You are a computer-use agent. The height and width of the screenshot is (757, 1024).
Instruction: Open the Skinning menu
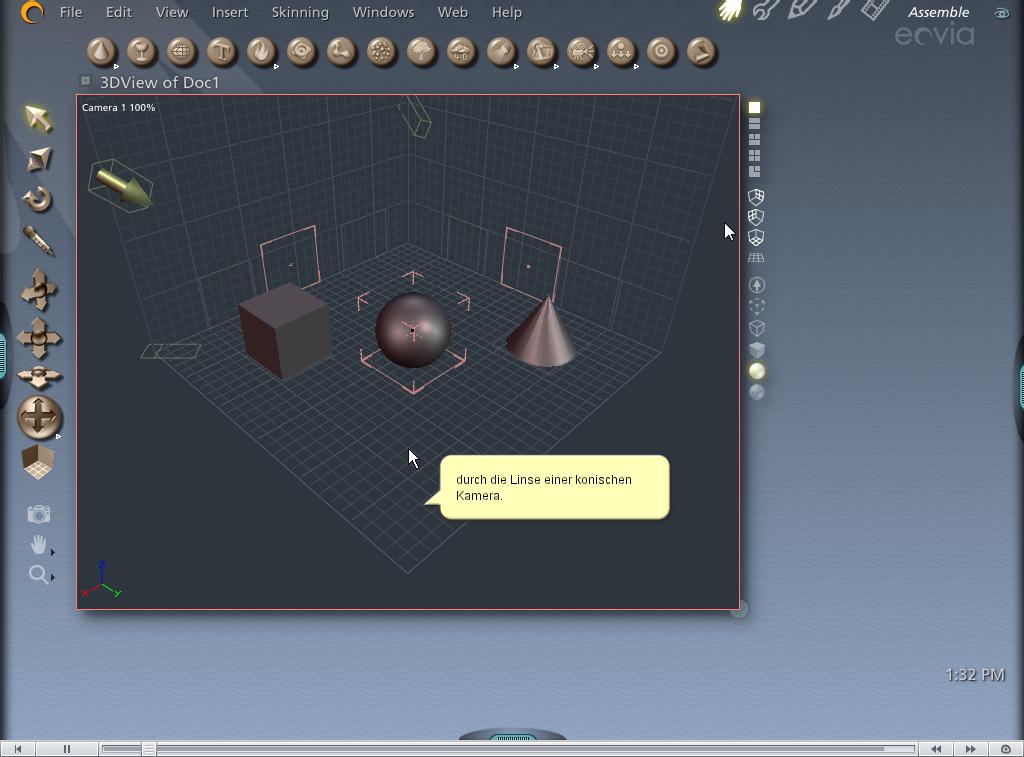300,12
